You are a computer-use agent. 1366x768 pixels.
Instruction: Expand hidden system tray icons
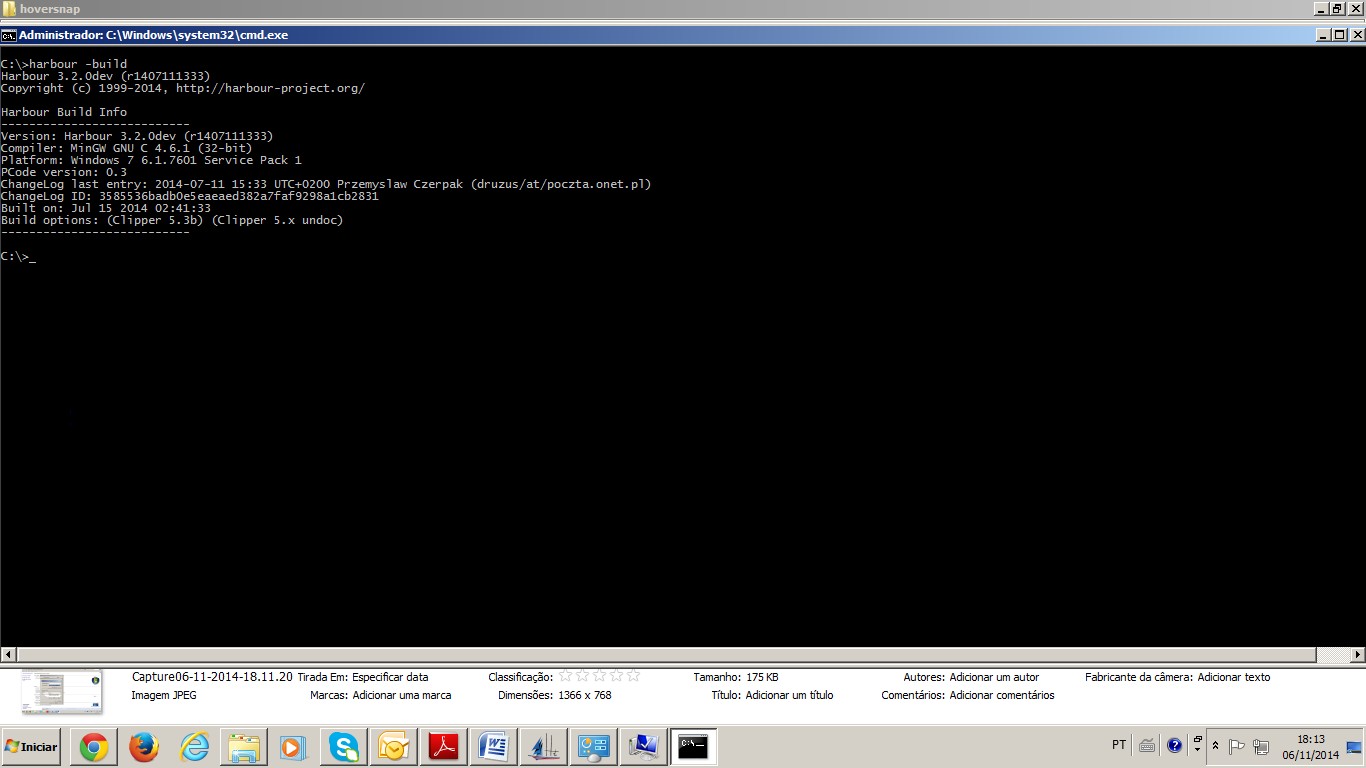[1215, 746]
